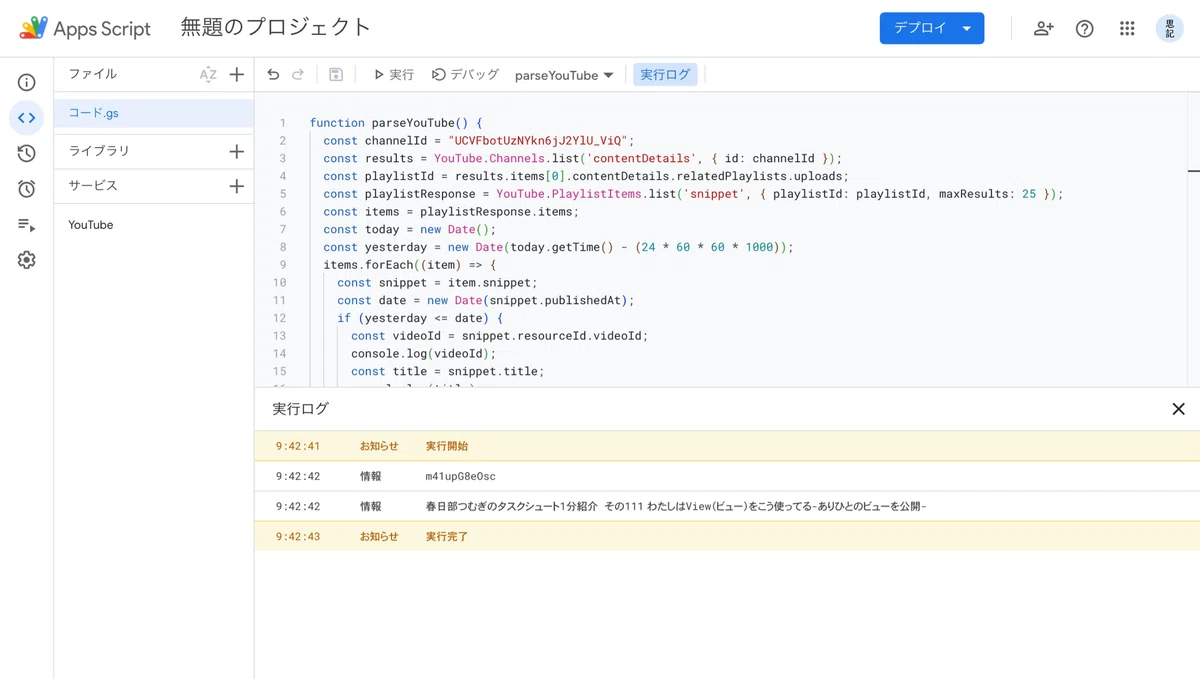This screenshot has height=679, width=1200.
Task: Select the コード.gs file
Action: coord(154,113)
